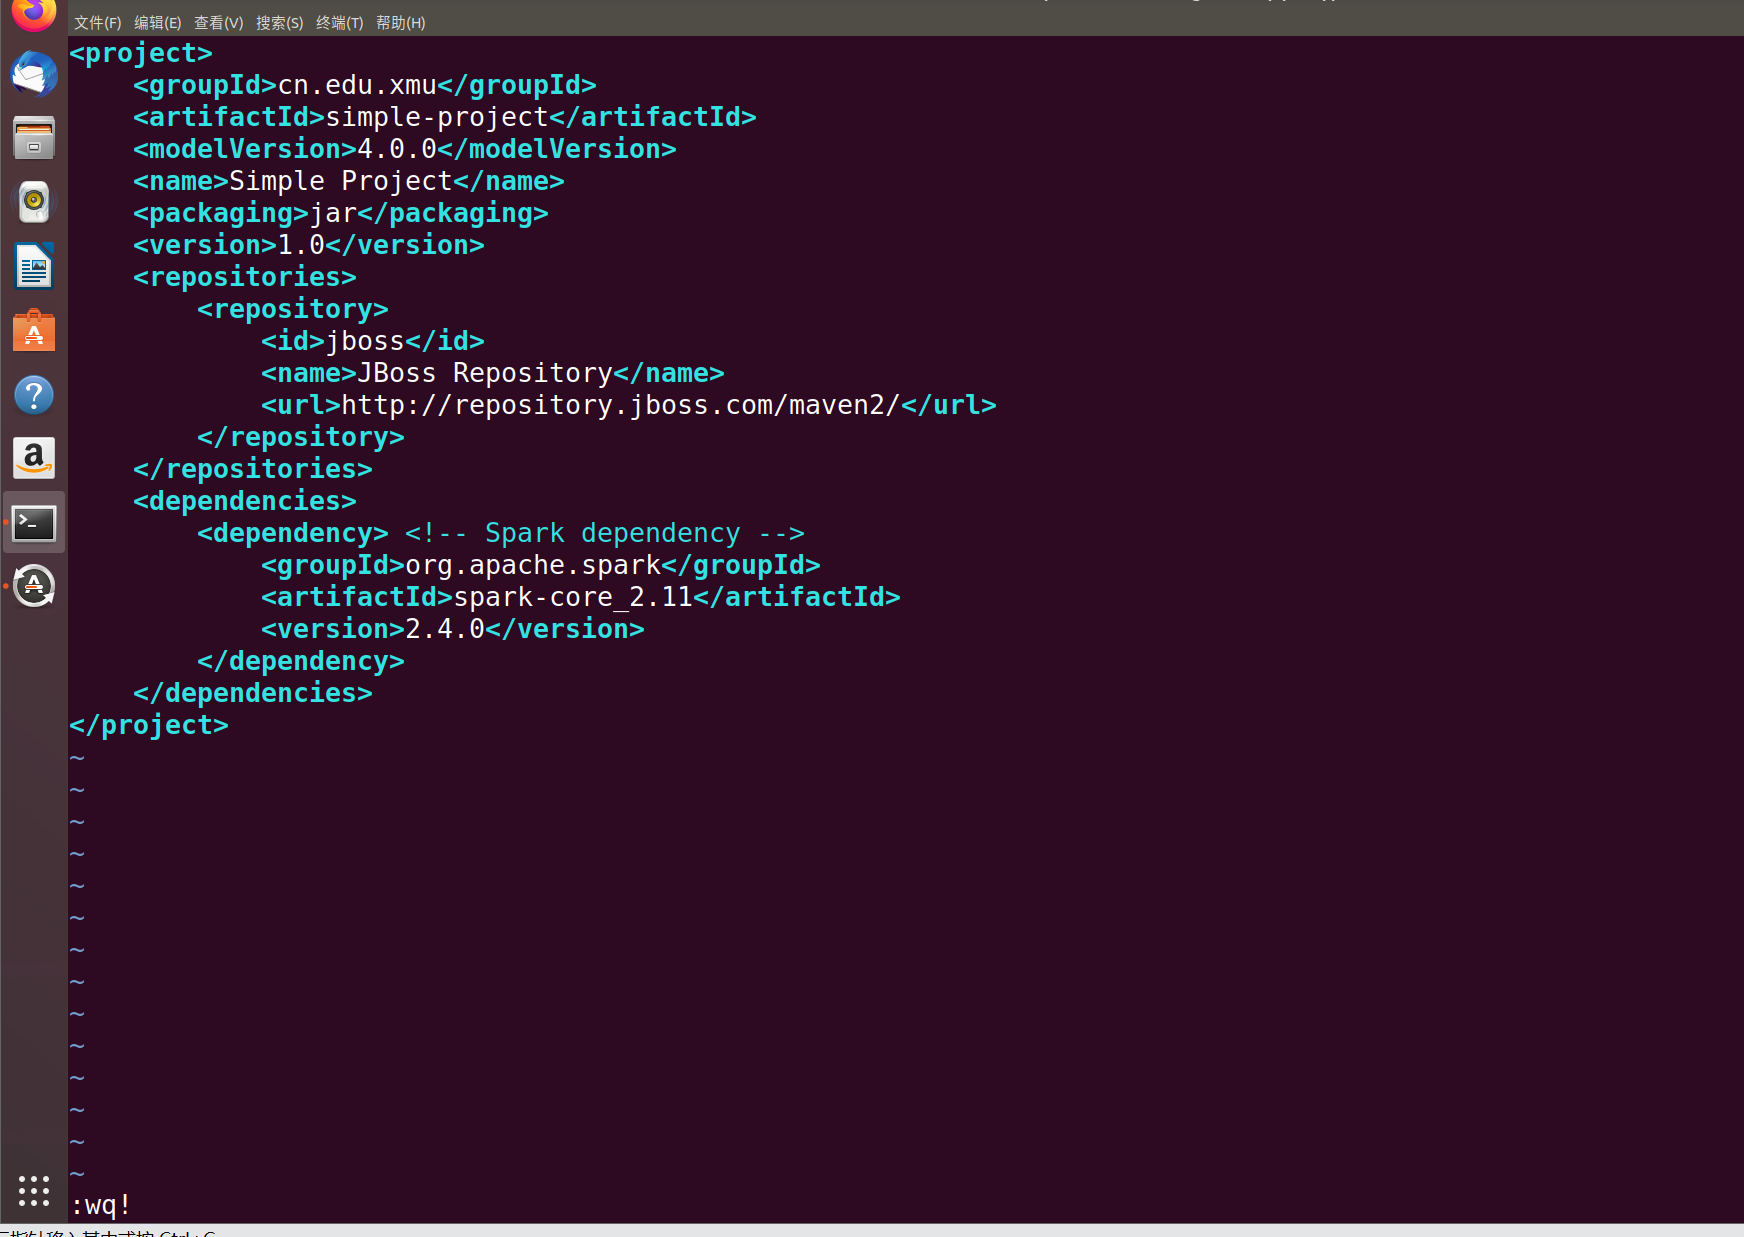Launch LibreOffice Writer from the dock
Image resolution: width=1744 pixels, height=1237 pixels.
click(x=34, y=266)
